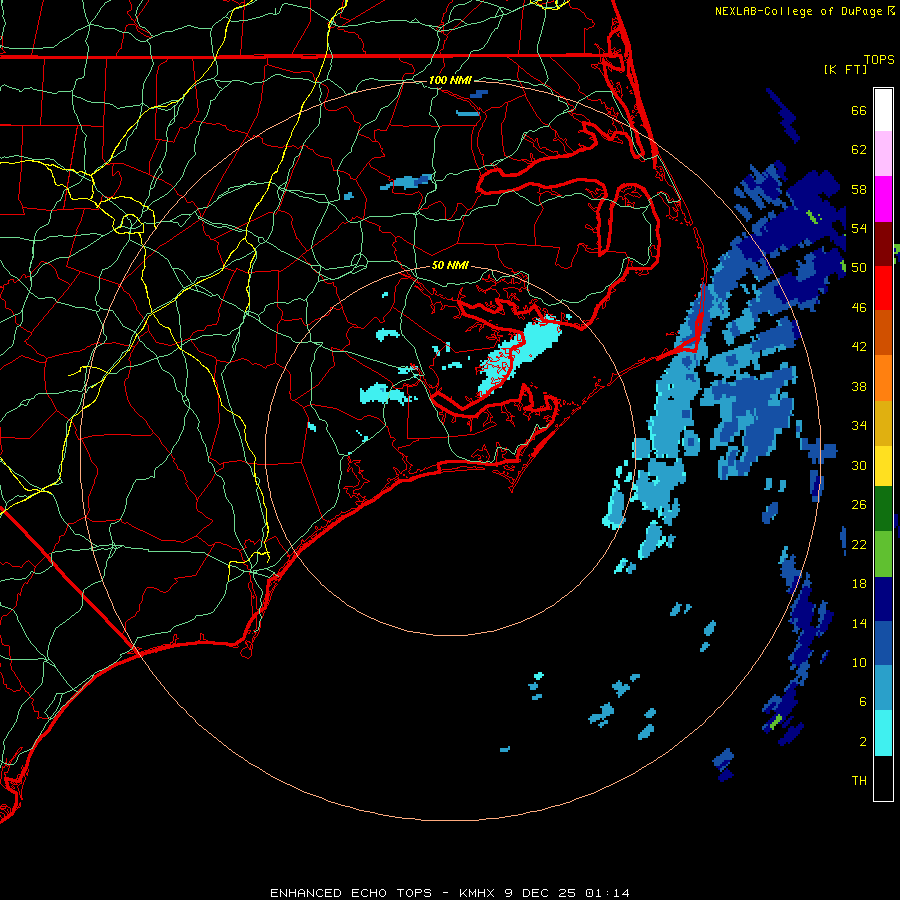The height and width of the screenshot is (900, 900).
Task: Choose the burnt orange legend swatch
Action: tap(883, 332)
